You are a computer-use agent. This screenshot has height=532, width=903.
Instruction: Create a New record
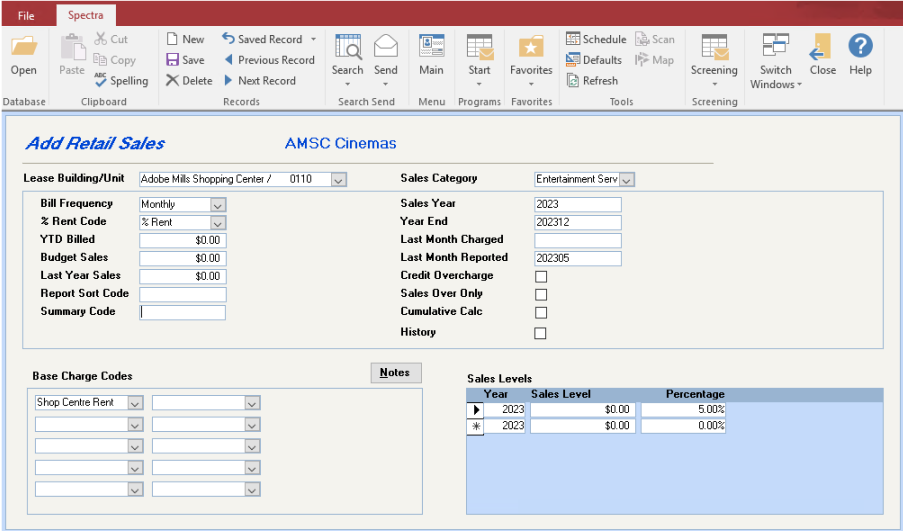point(185,39)
